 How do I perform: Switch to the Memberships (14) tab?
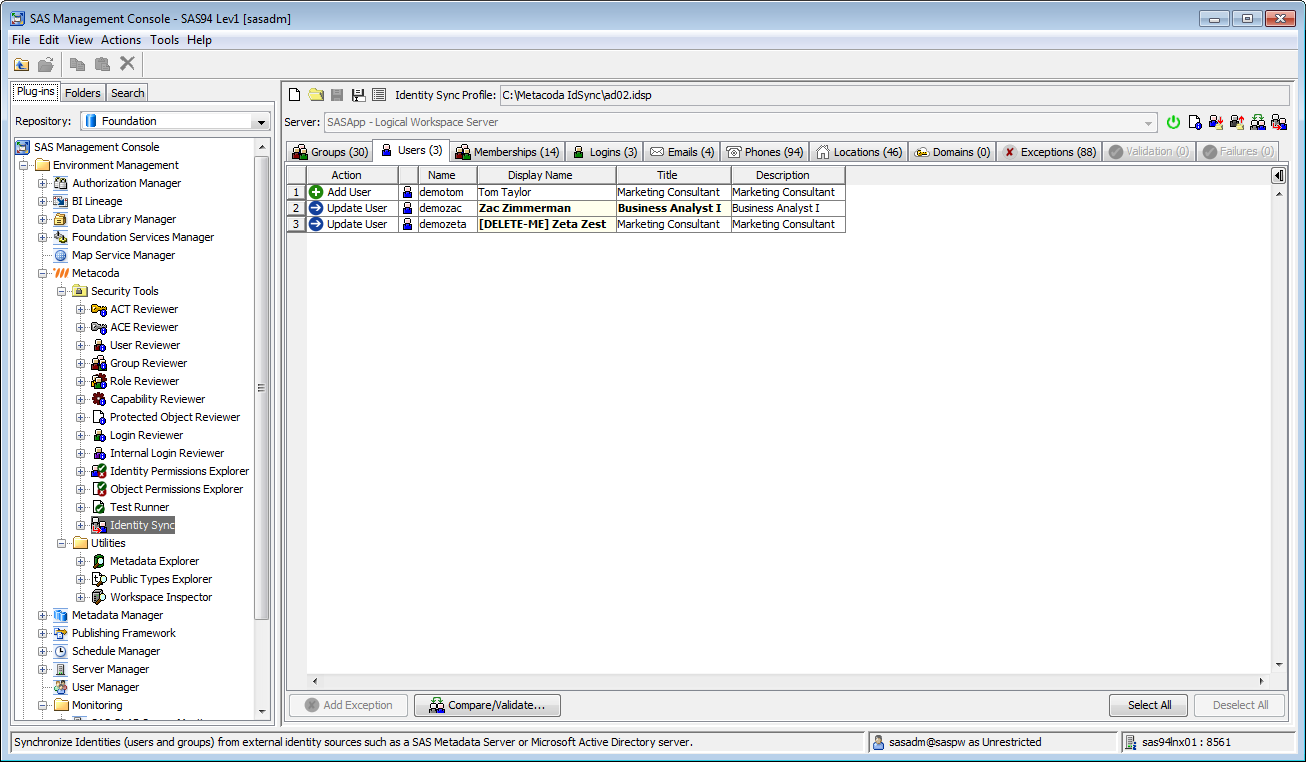[507, 152]
